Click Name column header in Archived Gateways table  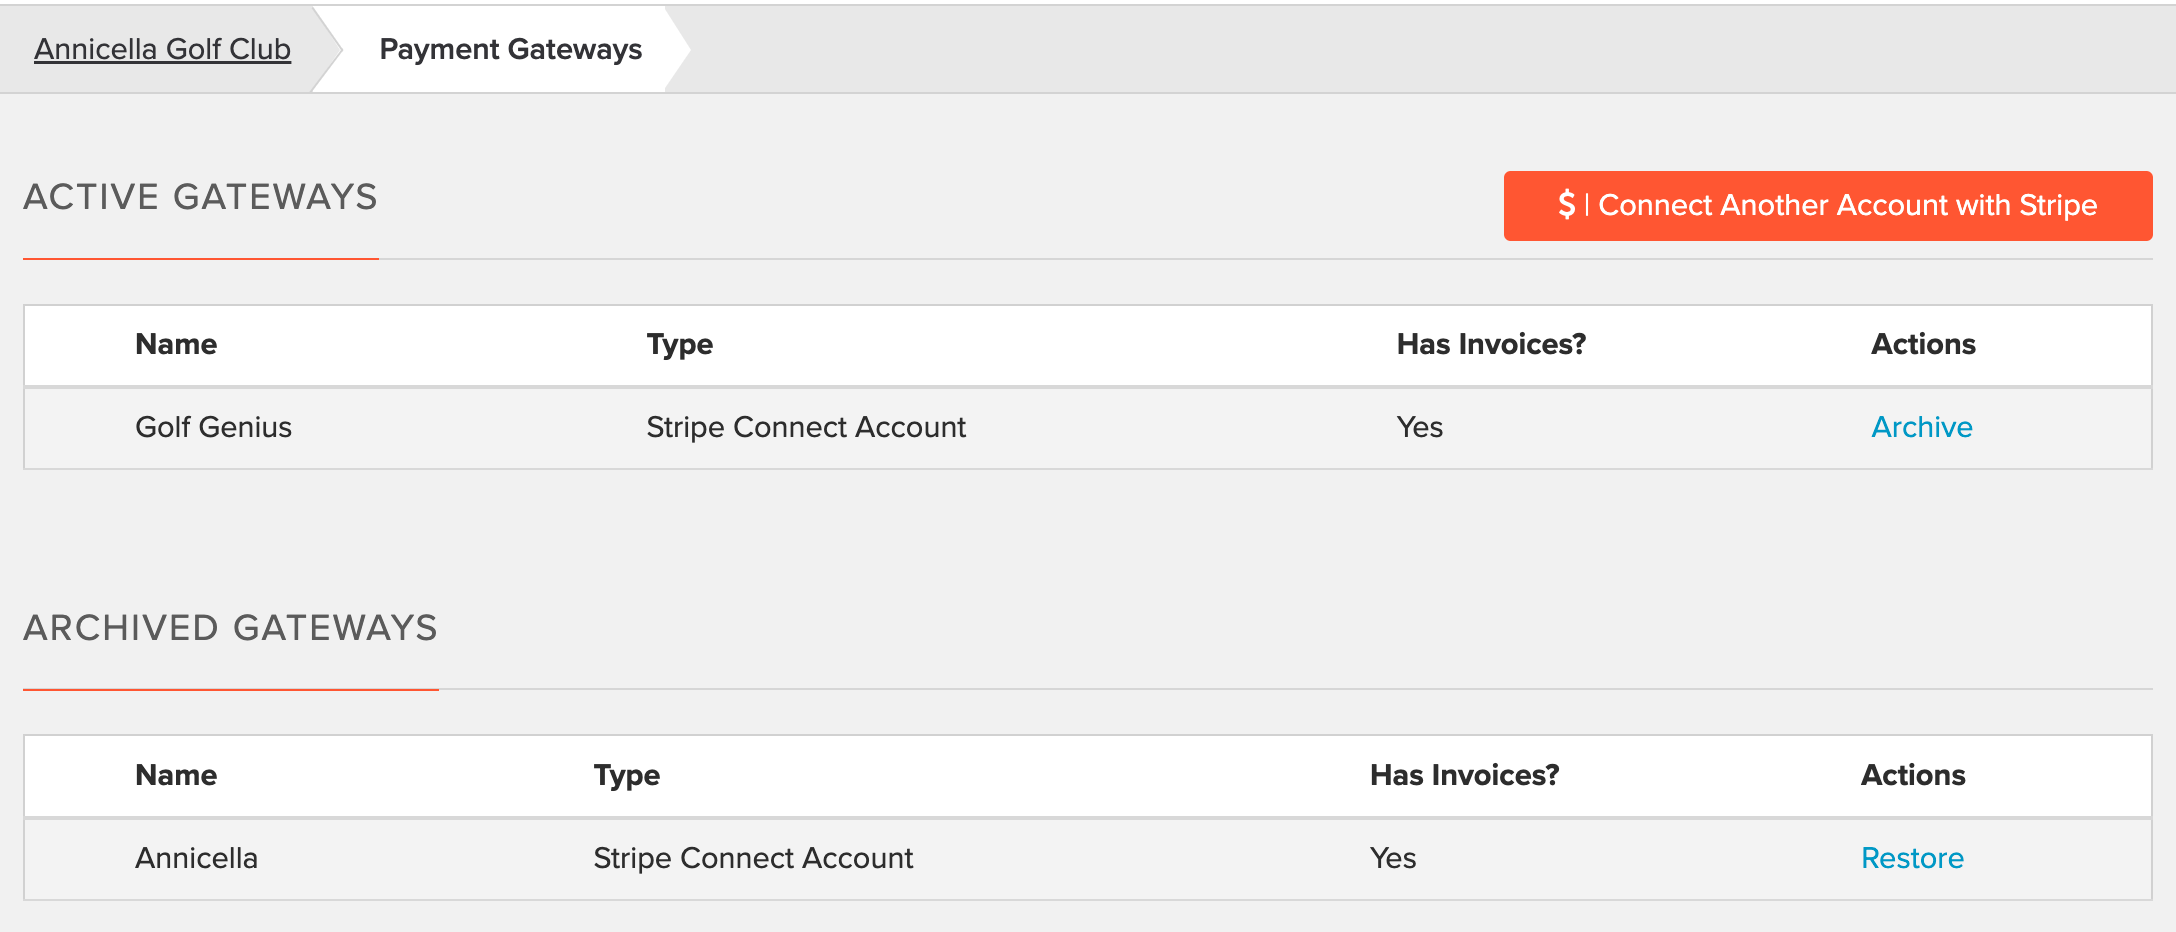(176, 775)
